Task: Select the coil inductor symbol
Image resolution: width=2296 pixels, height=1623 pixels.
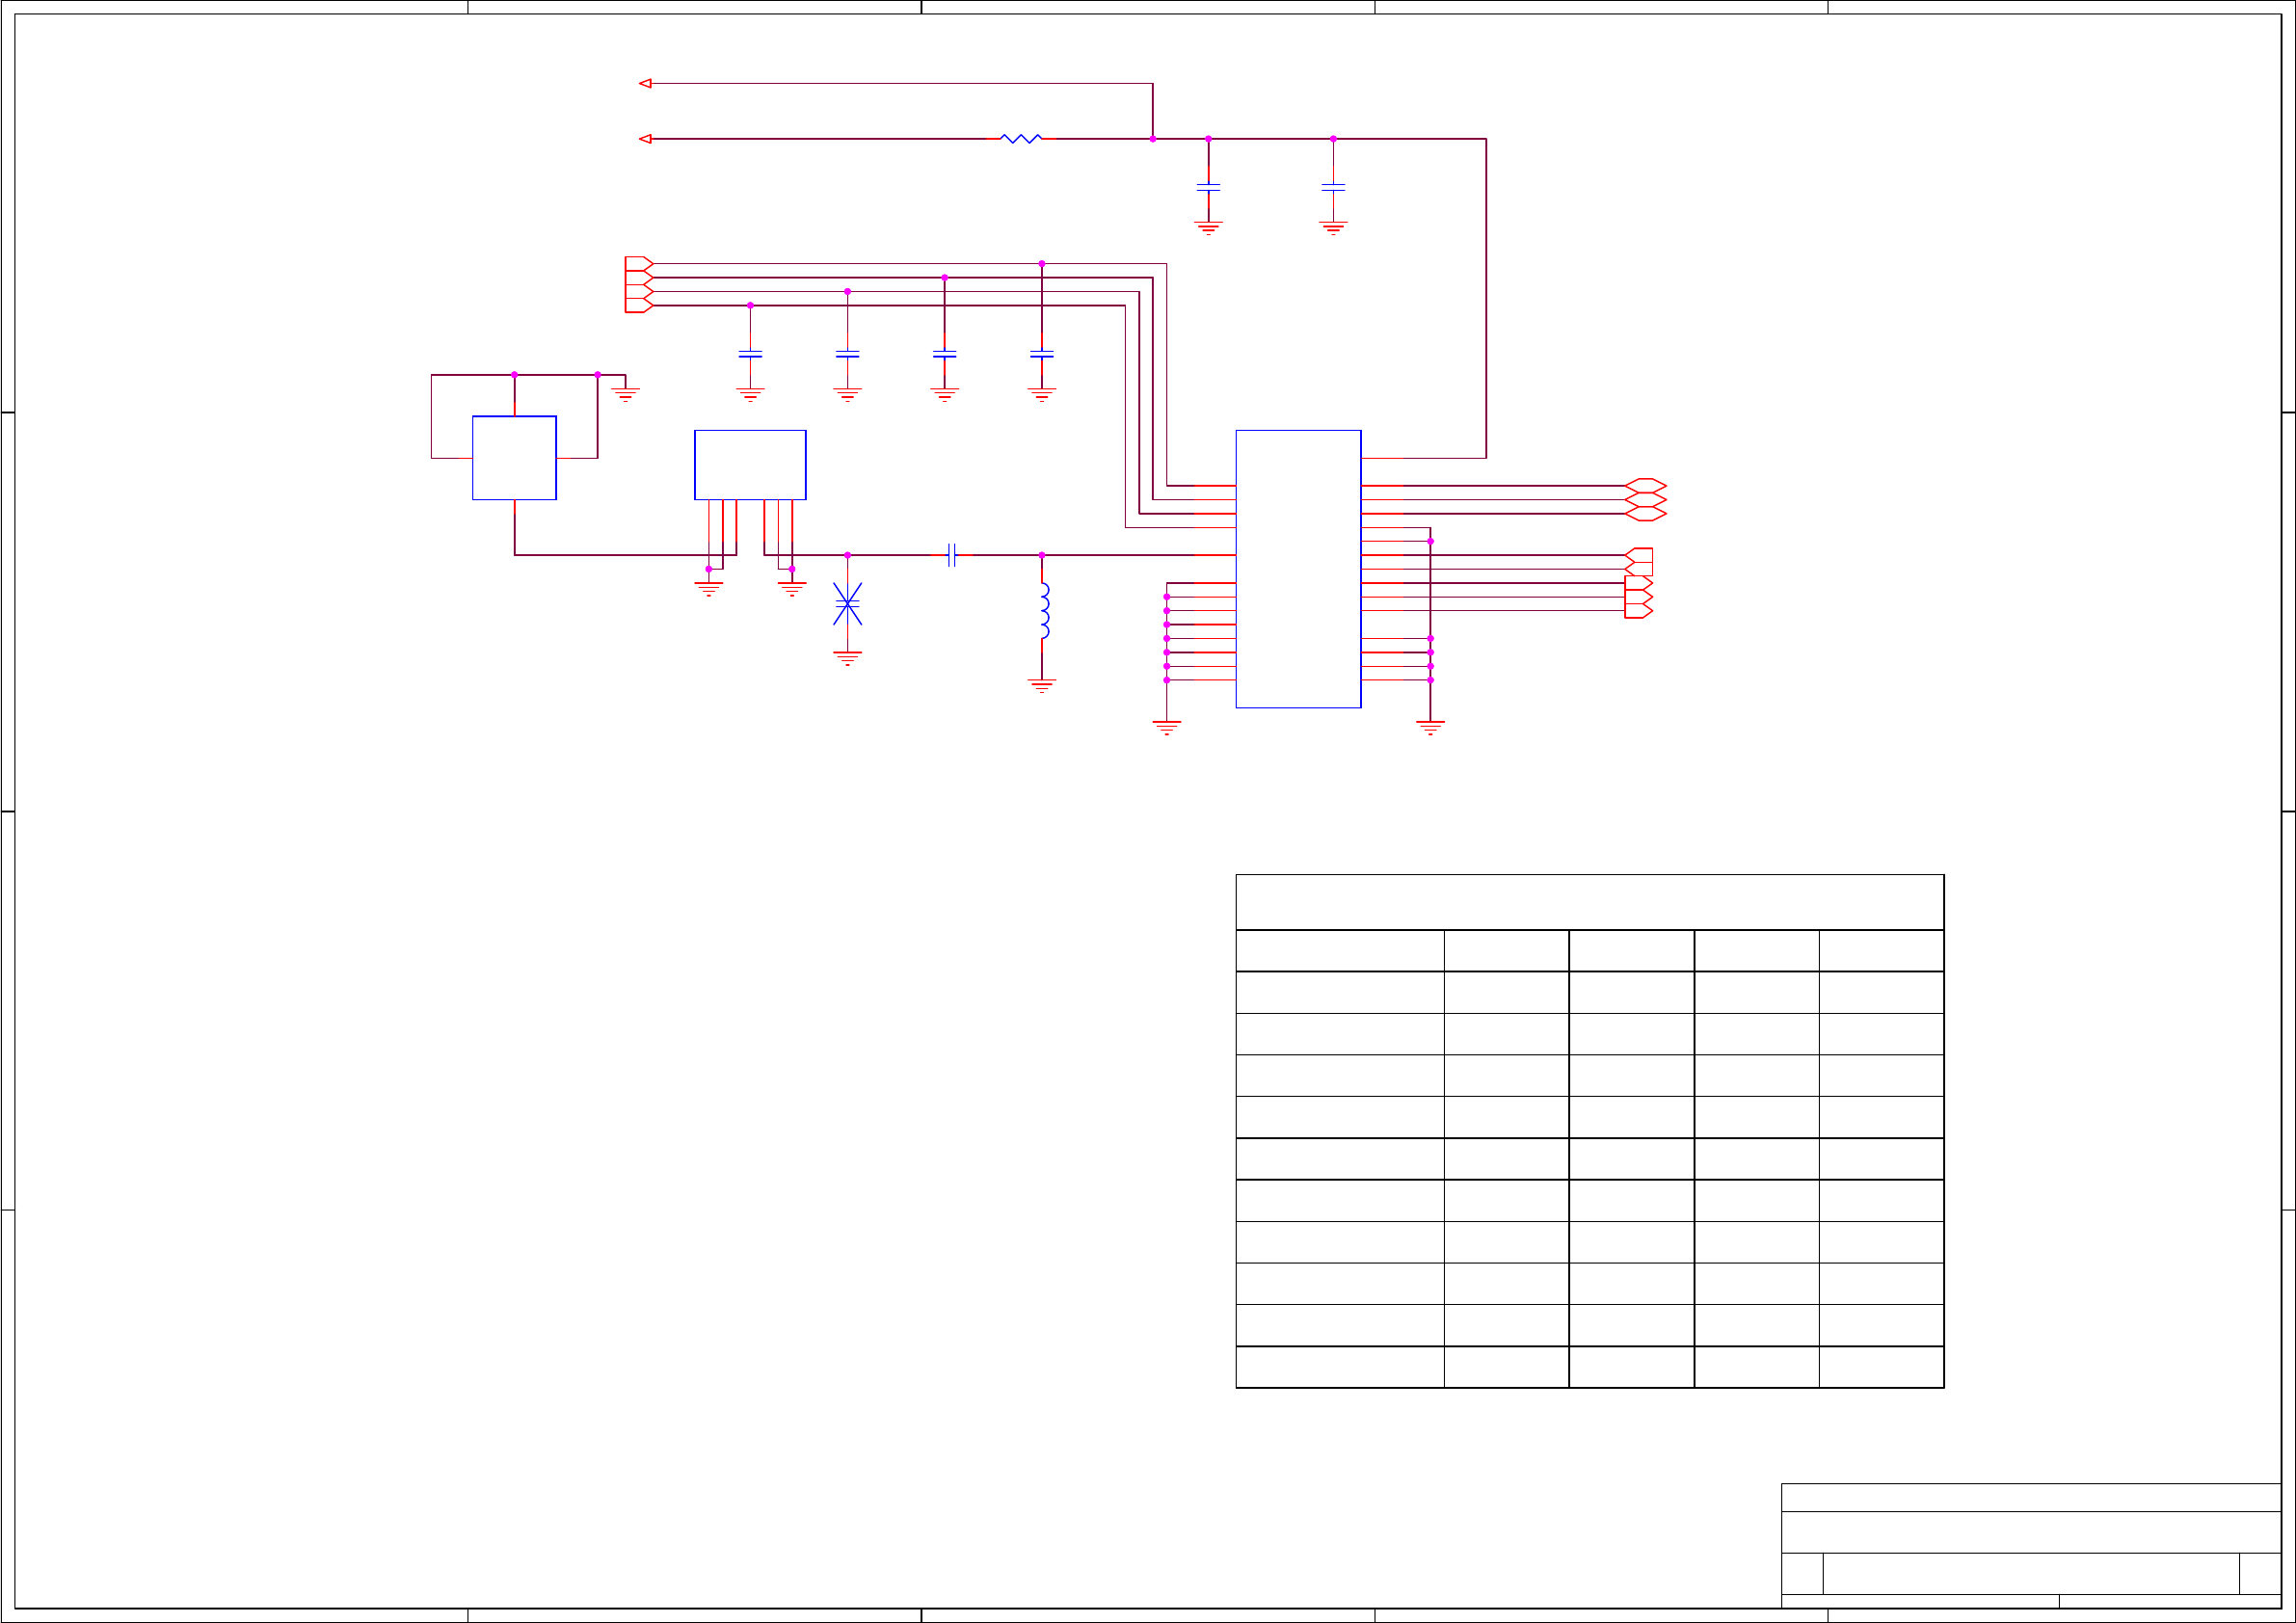Action: (1043, 611)
